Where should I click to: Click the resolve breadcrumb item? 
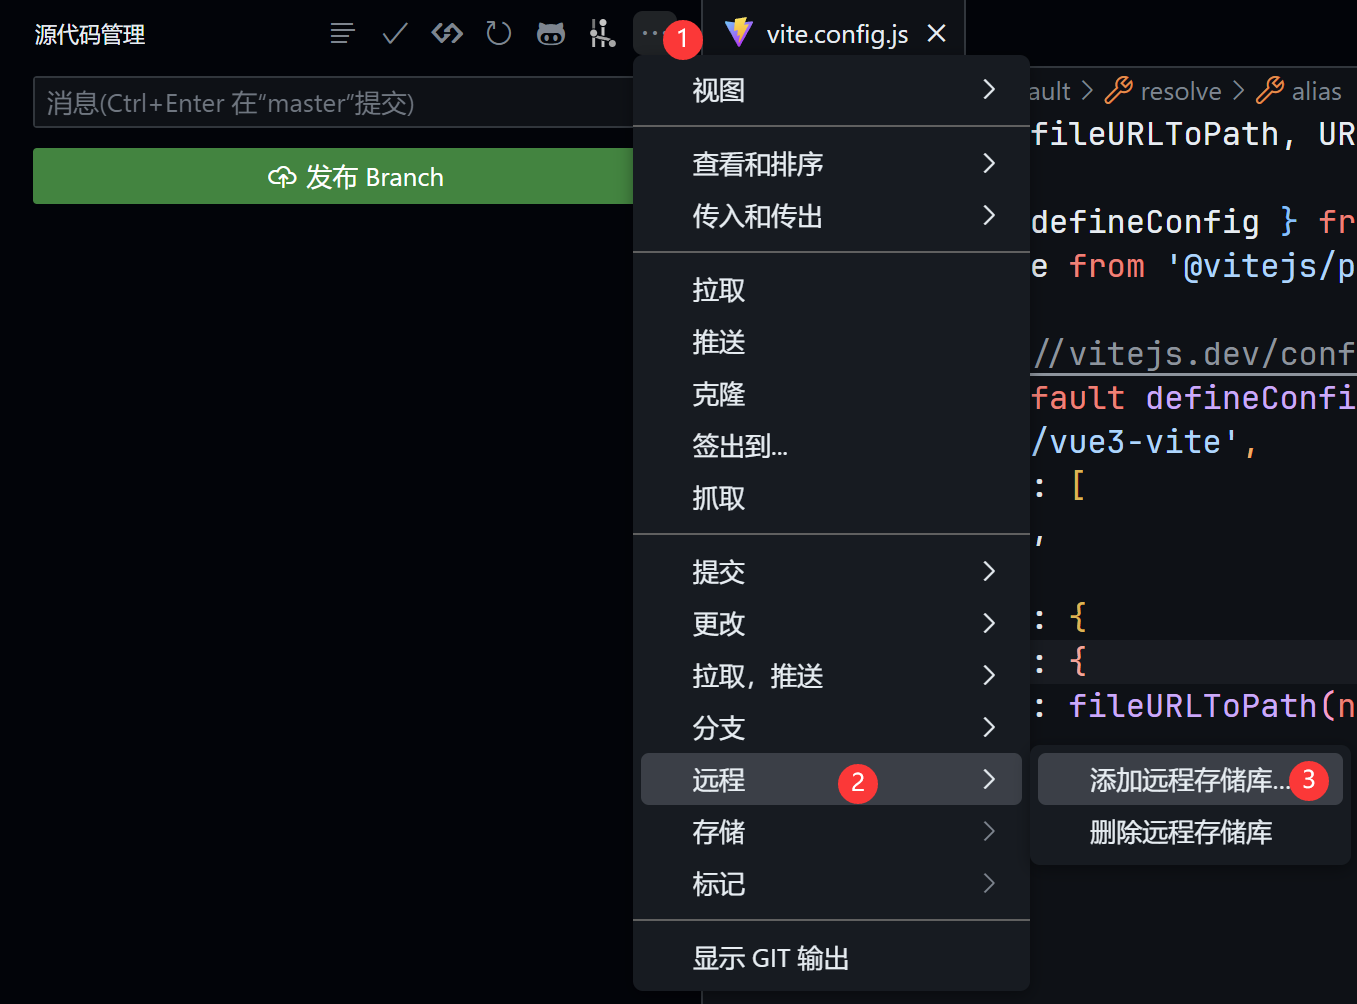(x=1181, y=91)
